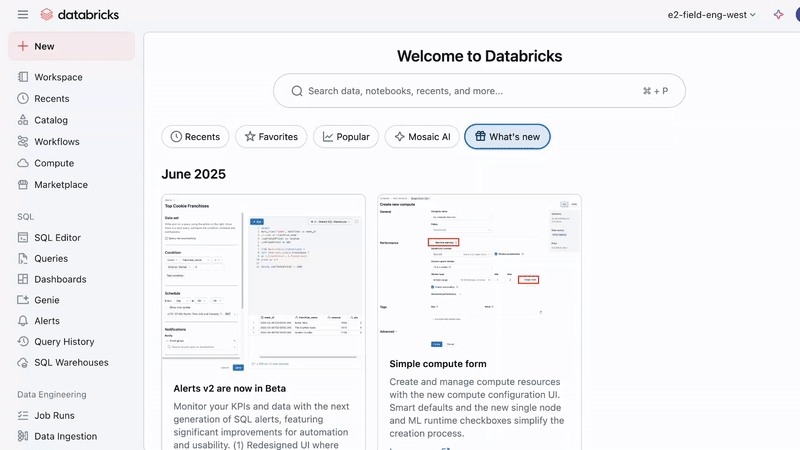Open SQL Warehouses in the sidebar
The image size is (800, 450).
[x=72, y=363]
